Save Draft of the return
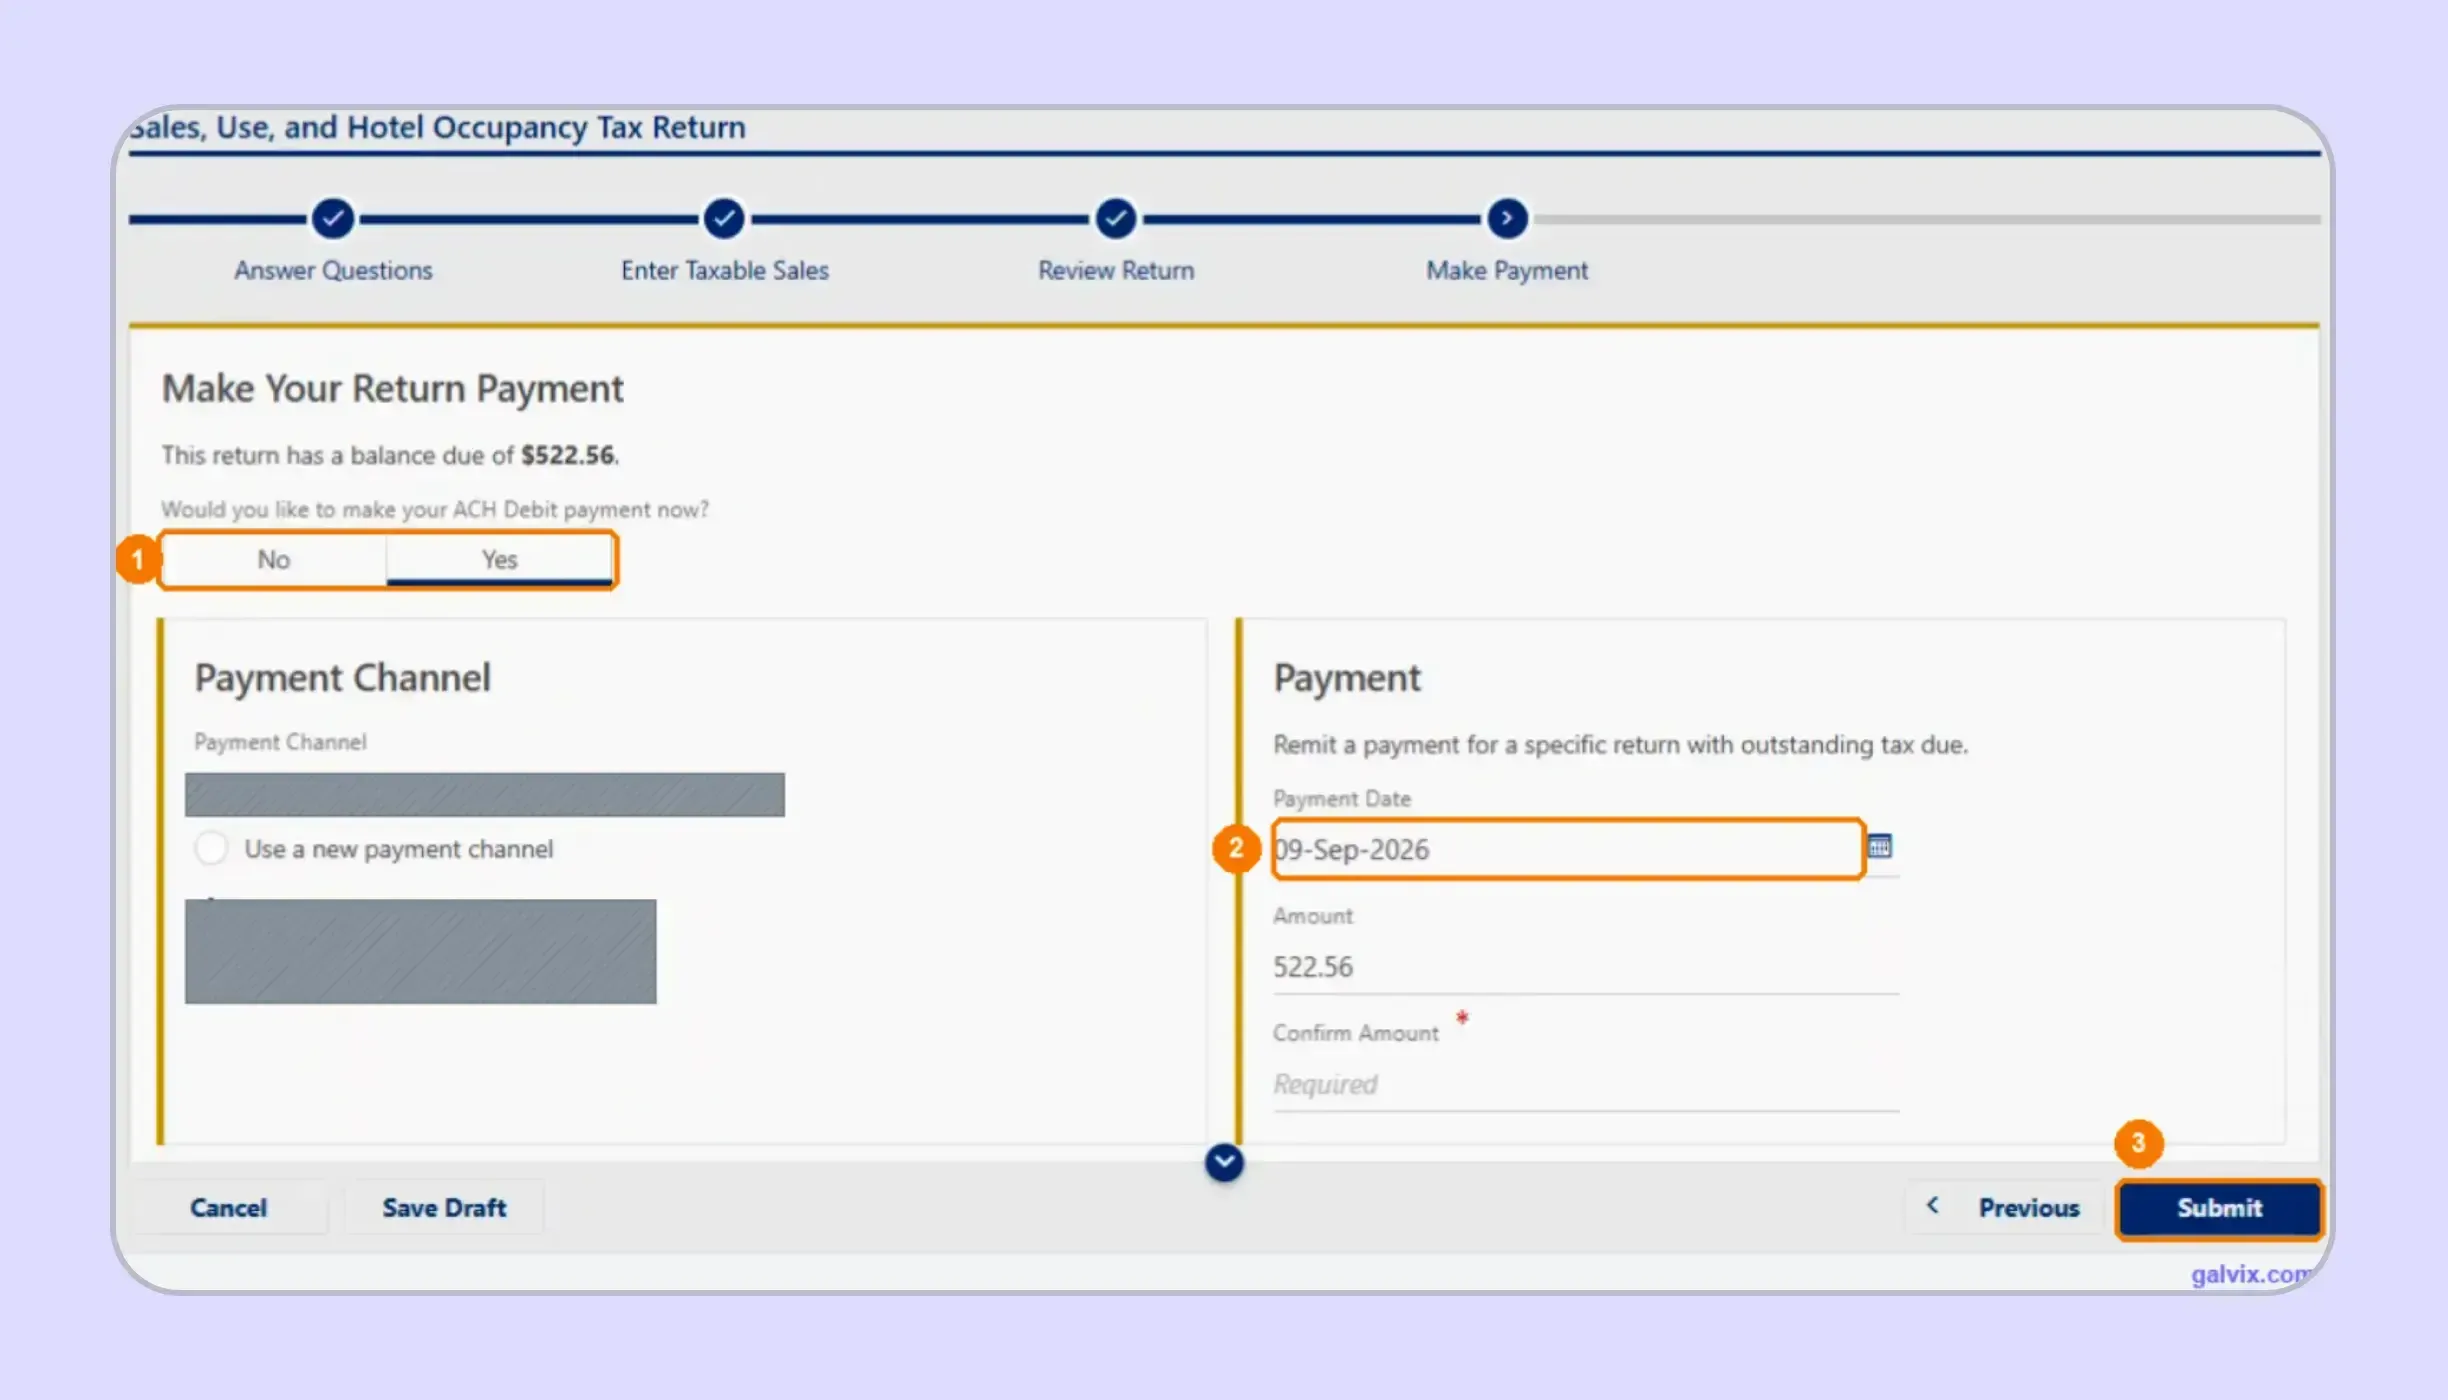Screen dimensions: 2448x1400 [444, 1208]
